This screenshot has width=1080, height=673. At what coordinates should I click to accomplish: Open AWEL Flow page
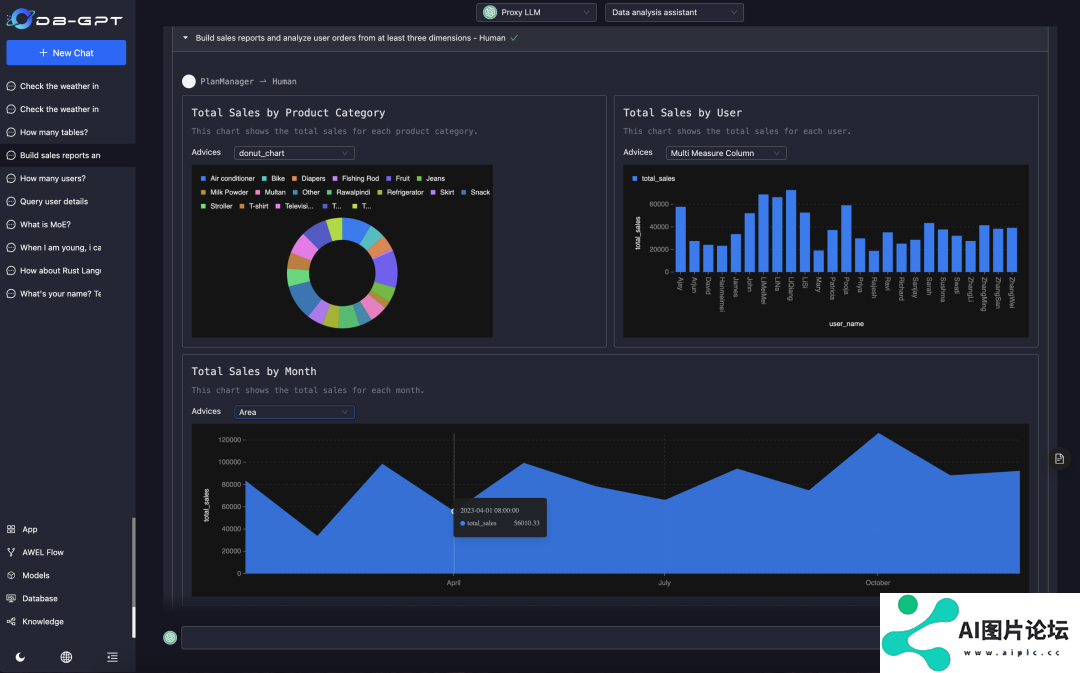[x=43, y=552]
